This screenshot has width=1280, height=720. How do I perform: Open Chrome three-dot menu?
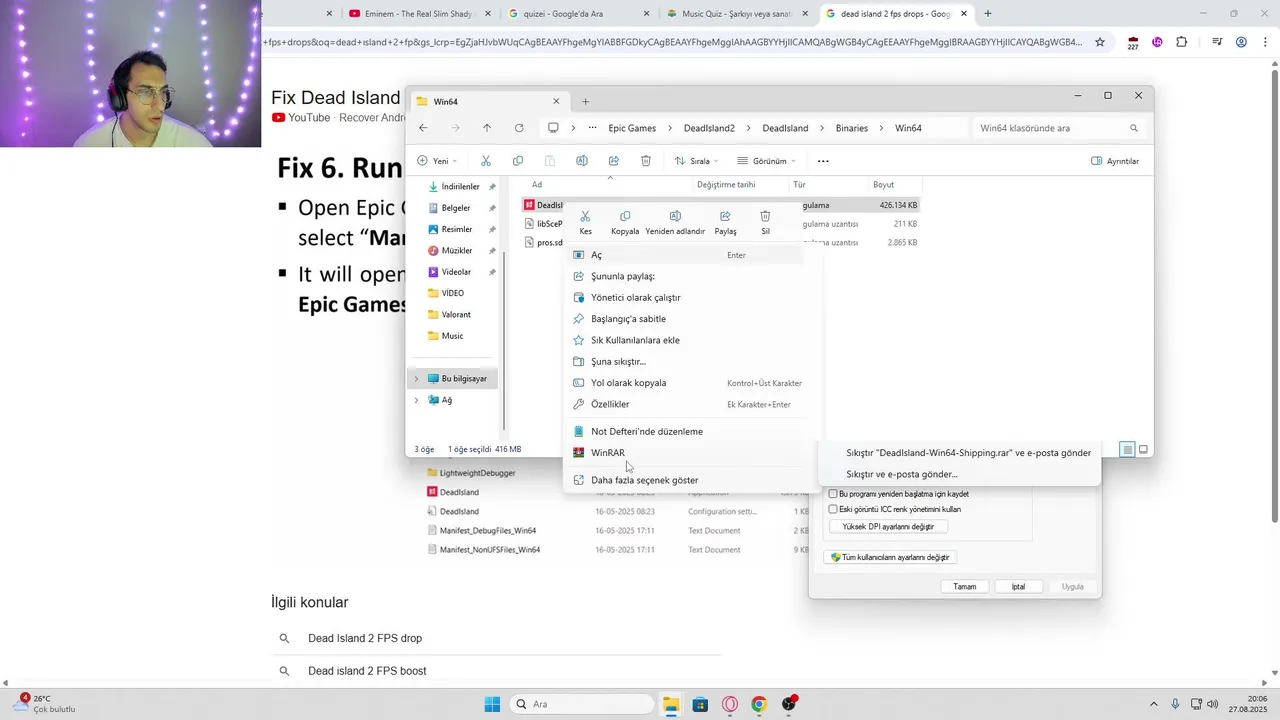(x=1263, y=42)
